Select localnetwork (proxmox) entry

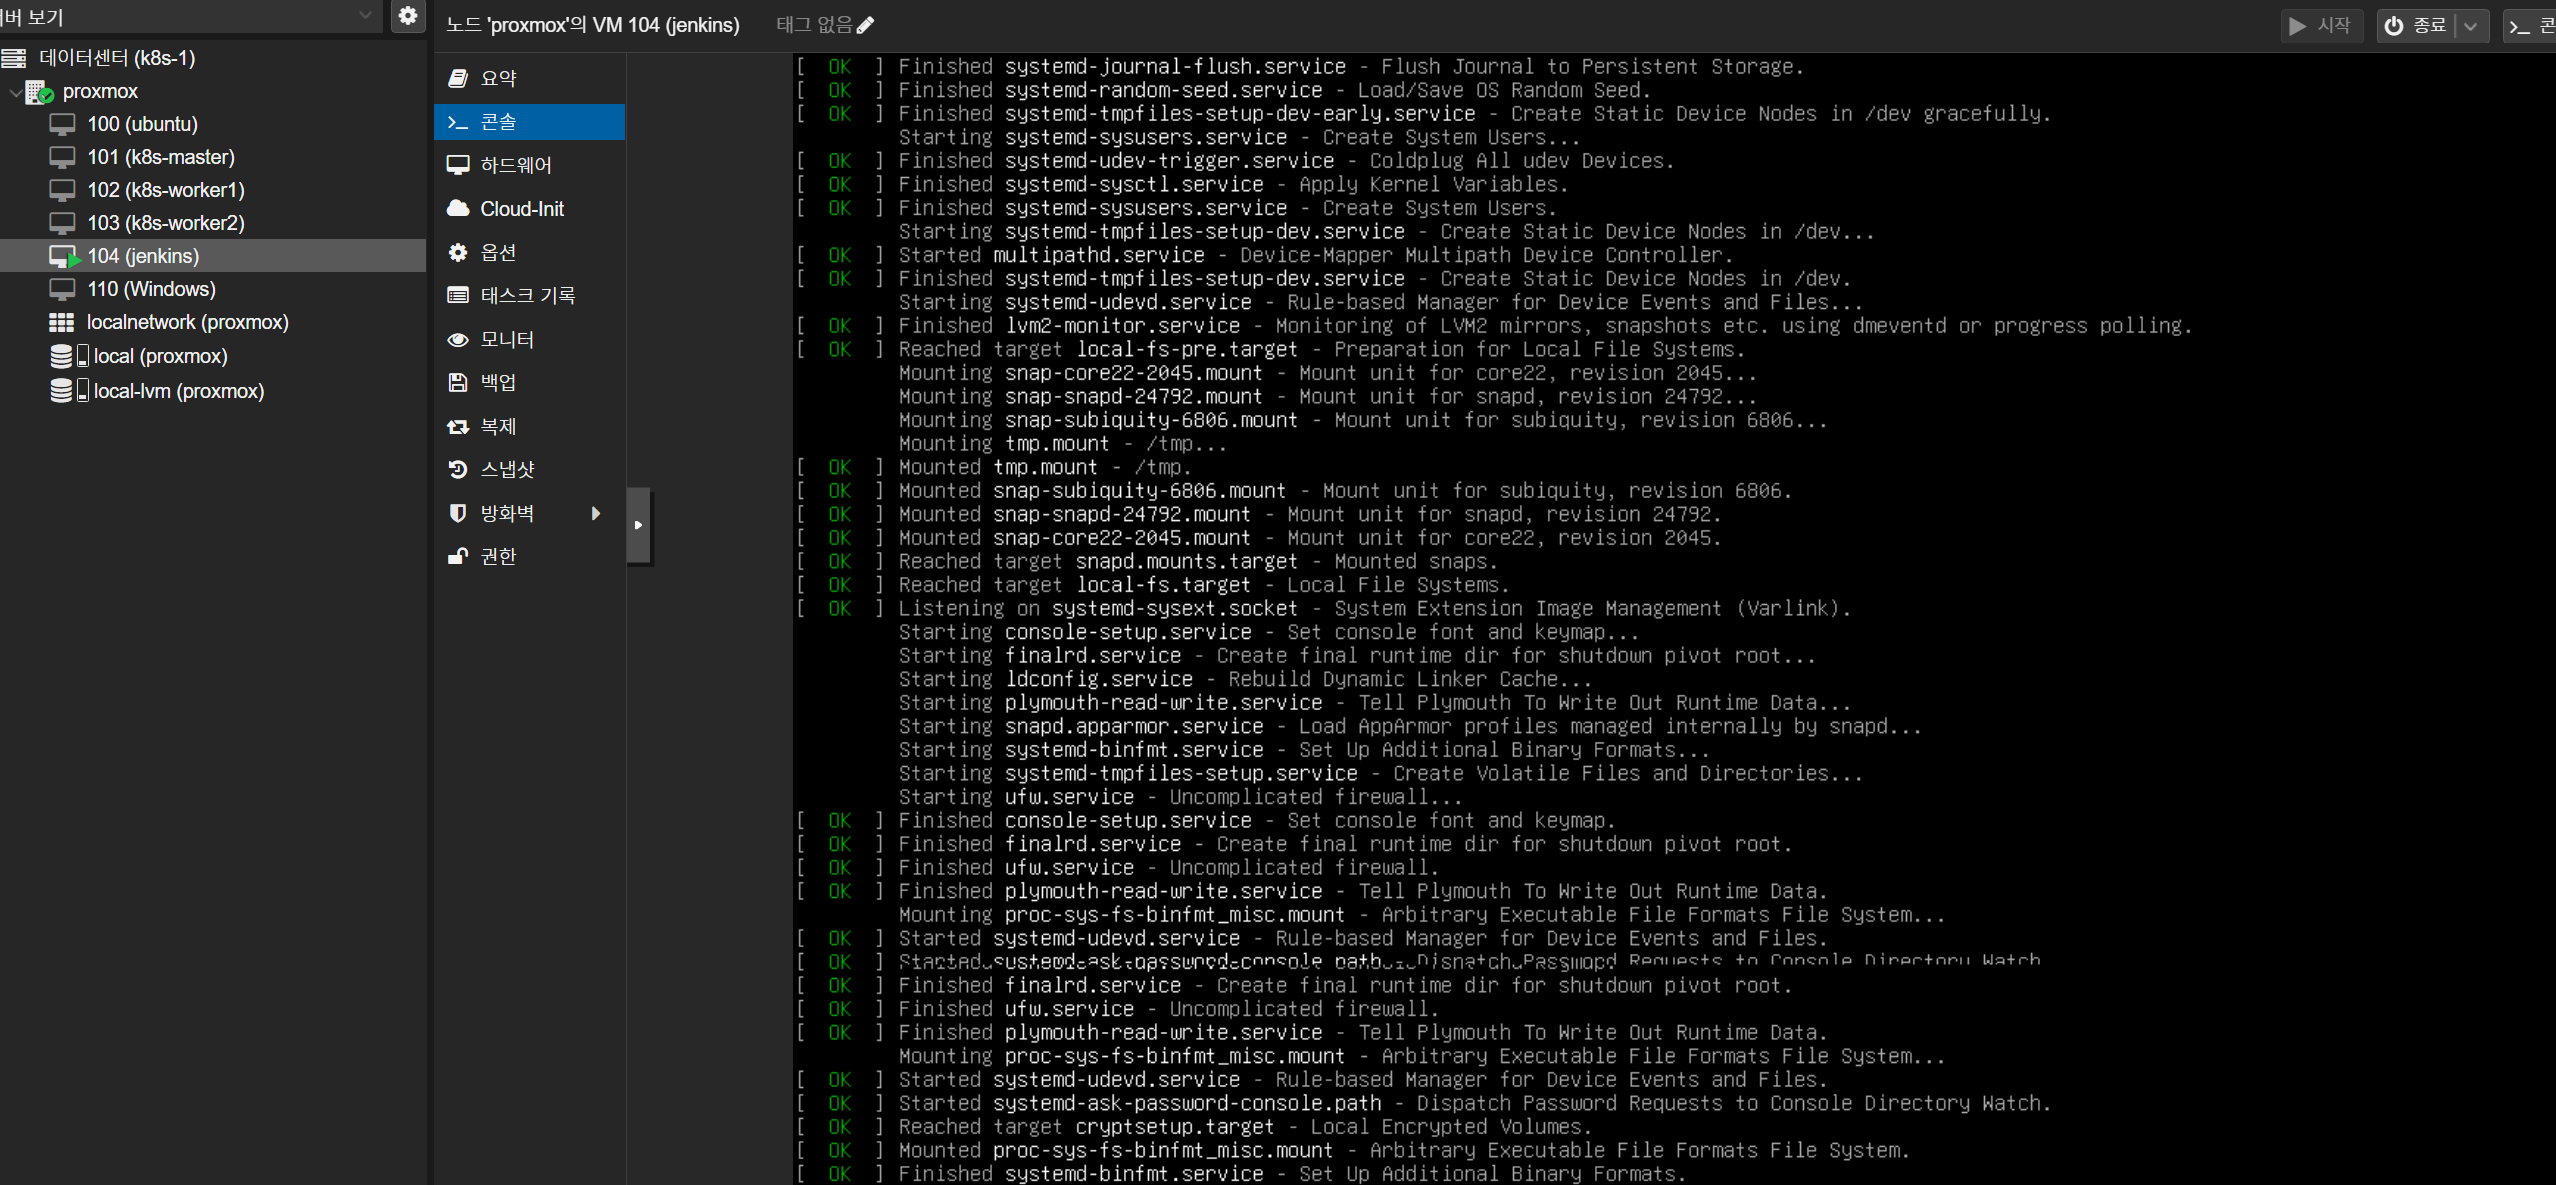[x=188, y=322]
